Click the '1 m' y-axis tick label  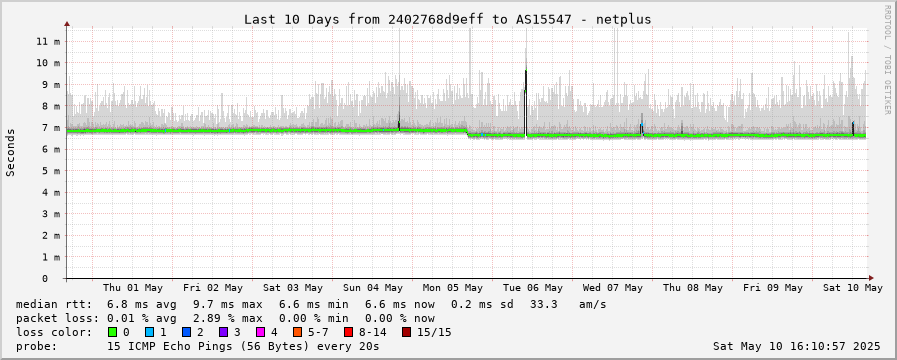click(51, 257)
